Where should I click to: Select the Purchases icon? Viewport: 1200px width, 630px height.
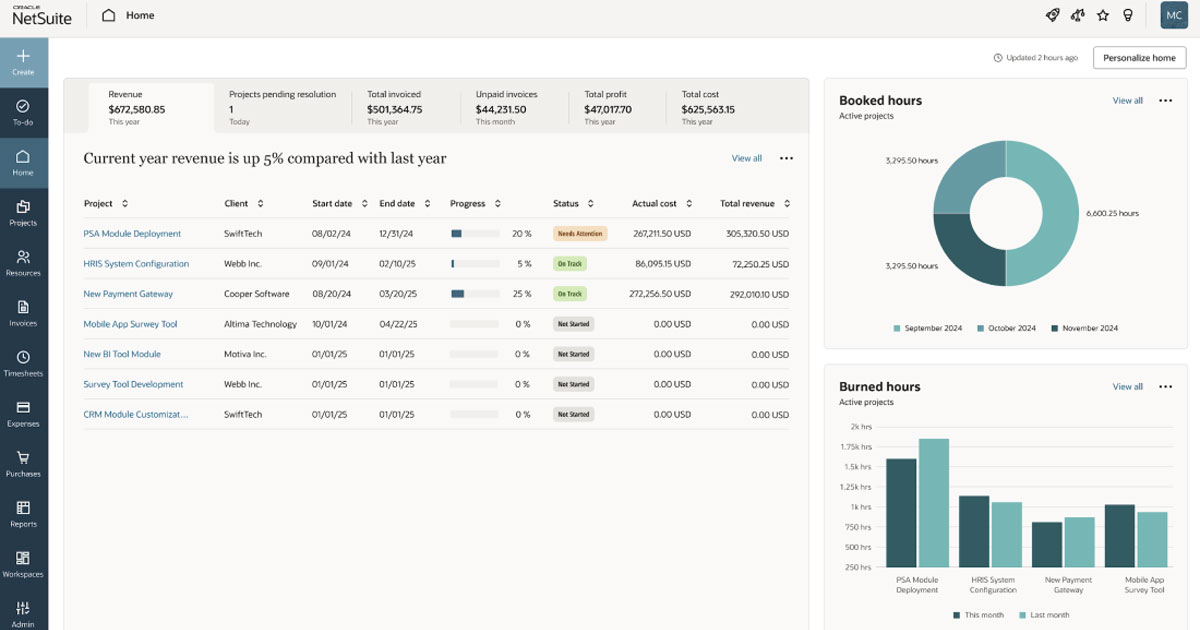tap(23, 464)
